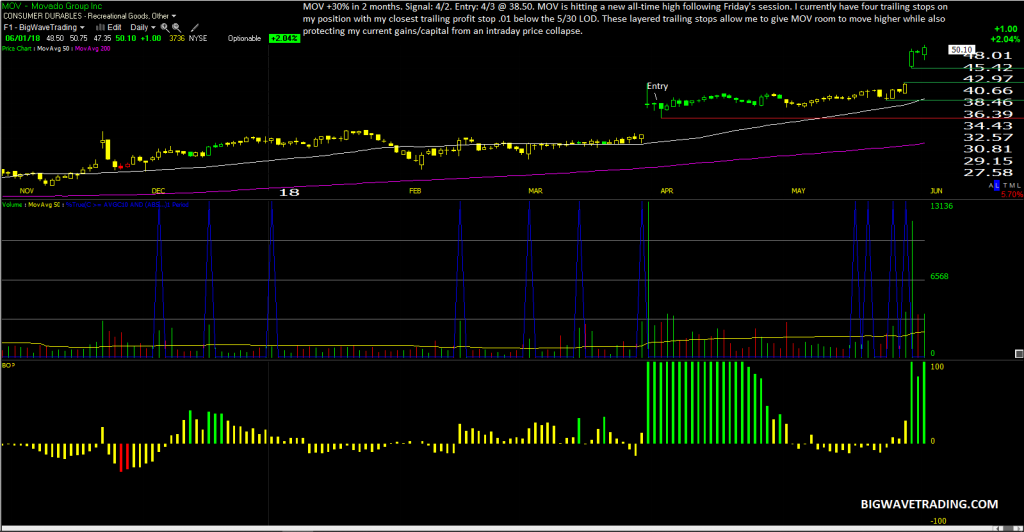
Task: Click the zoom in magnifier icon
Action: click(x=165, y=27)
